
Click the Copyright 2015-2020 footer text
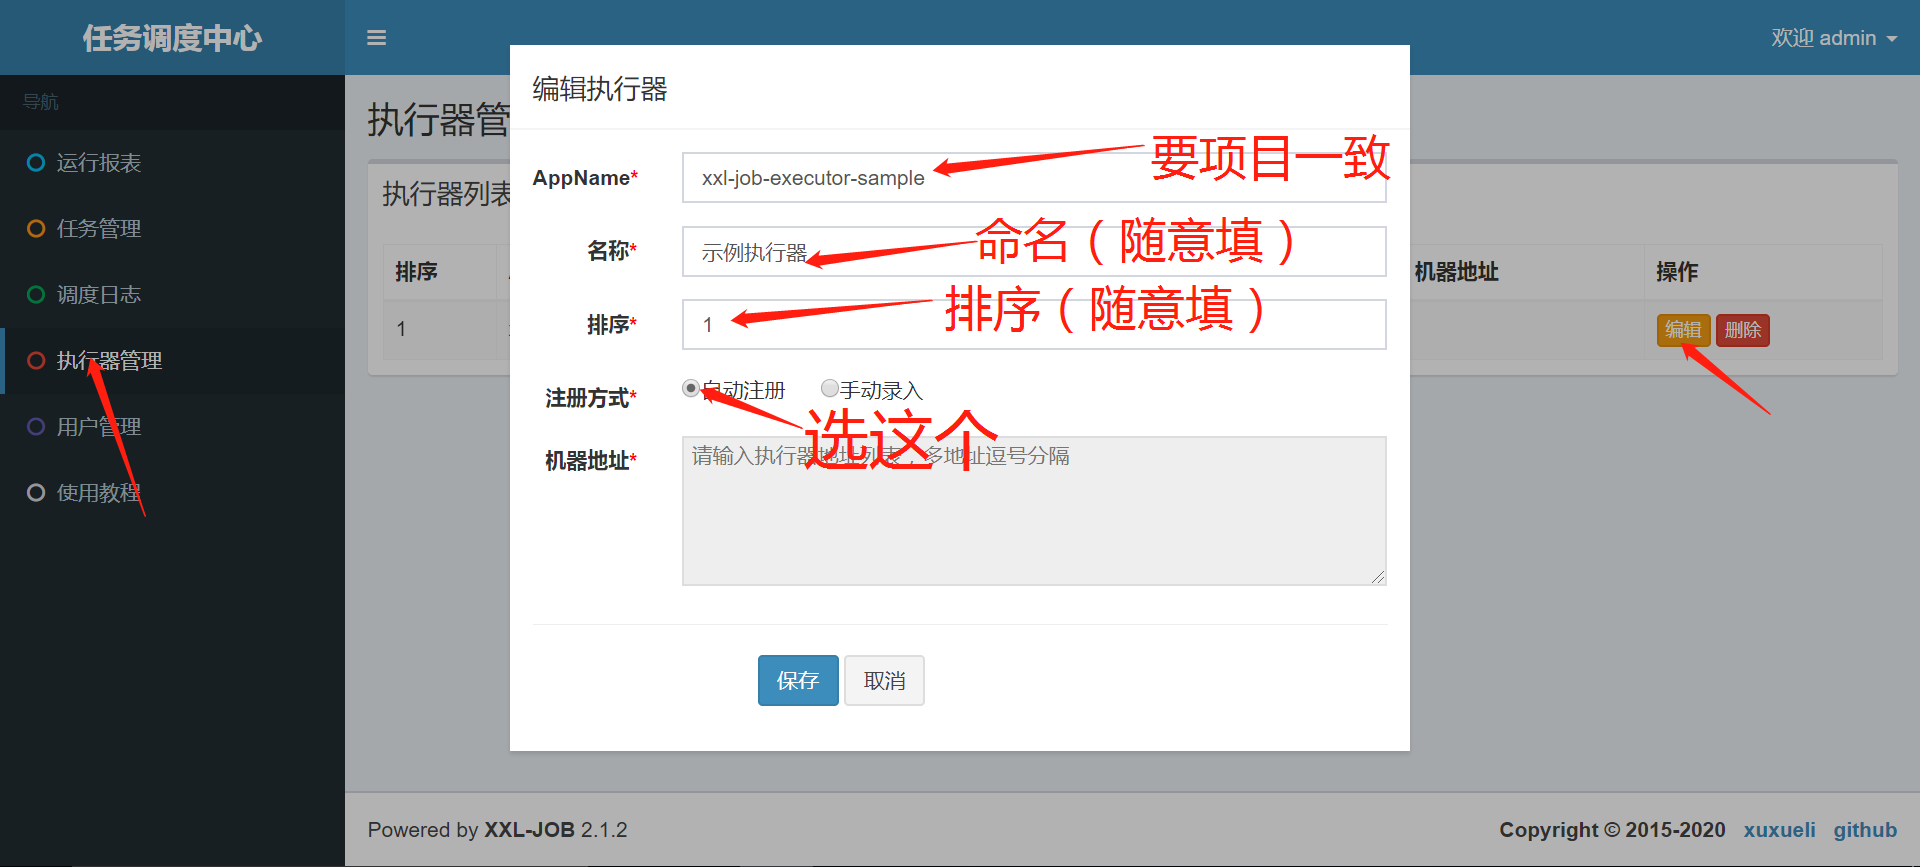pos(1612,830)
